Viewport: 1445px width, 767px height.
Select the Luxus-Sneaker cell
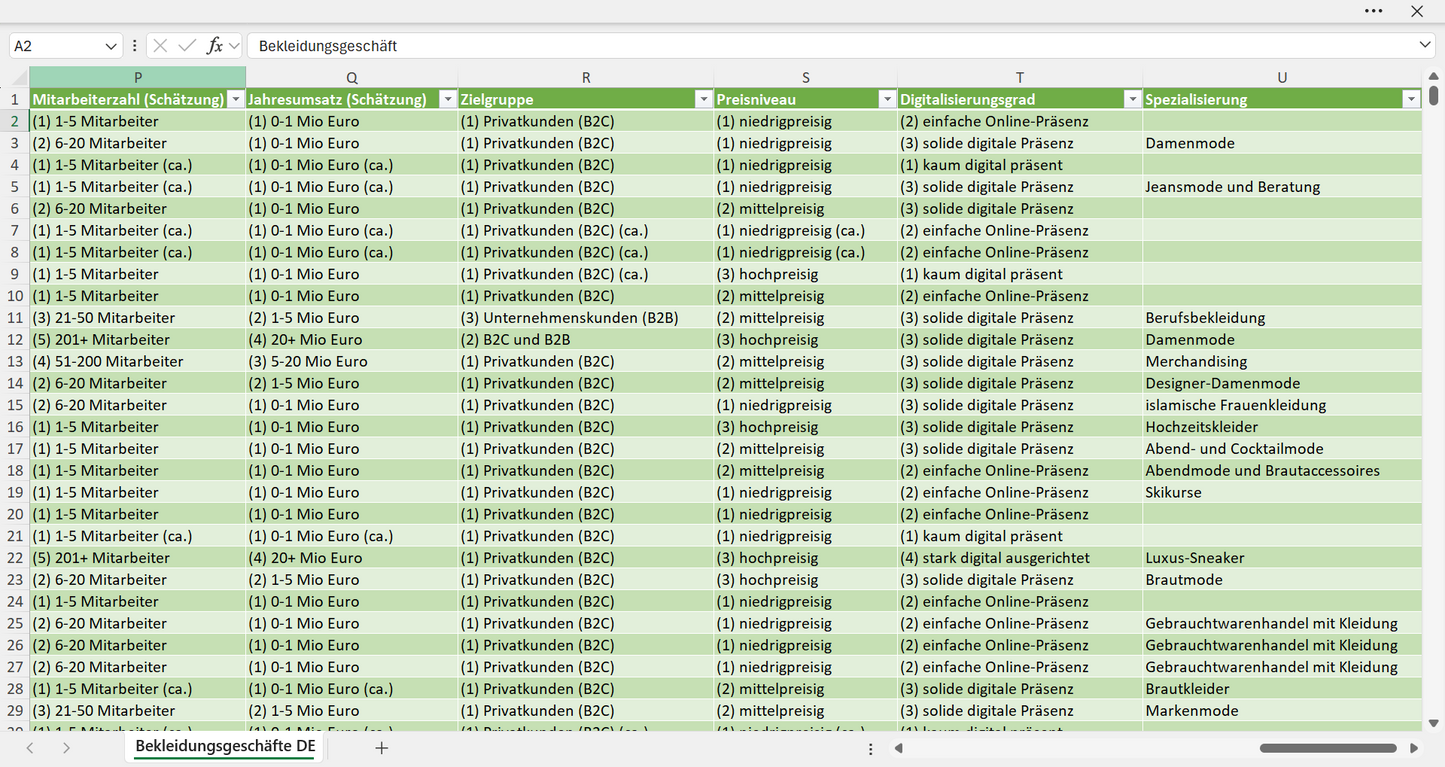tap(1282, 558)
